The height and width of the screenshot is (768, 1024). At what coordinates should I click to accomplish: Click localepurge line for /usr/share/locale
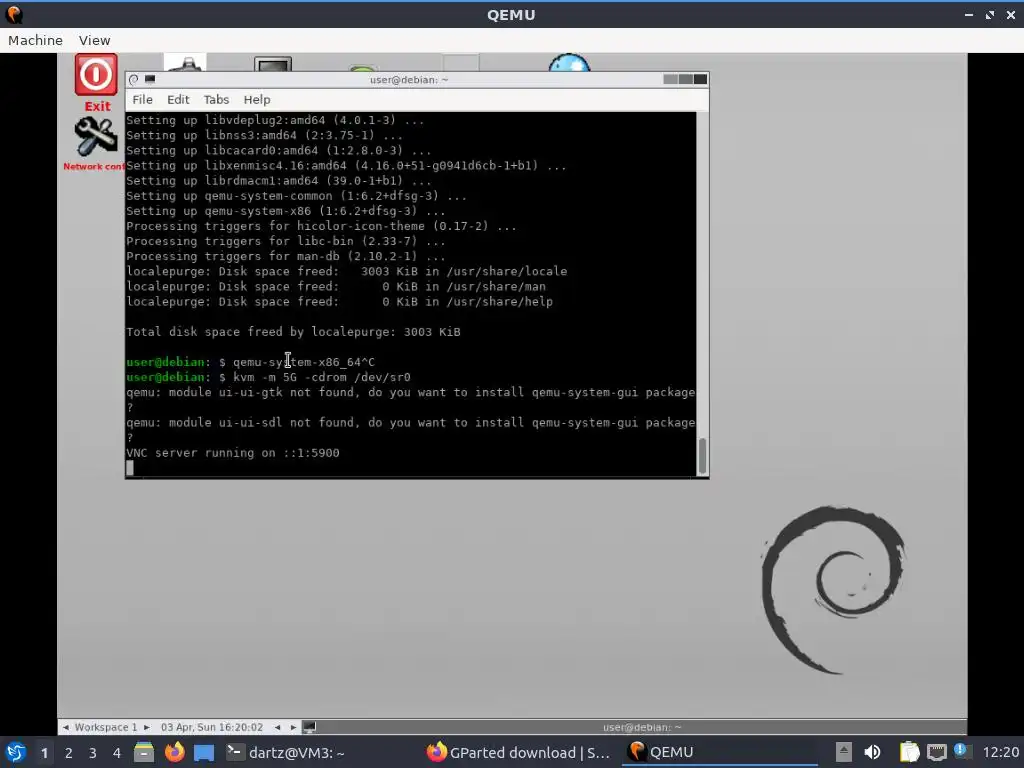[347, 271]
